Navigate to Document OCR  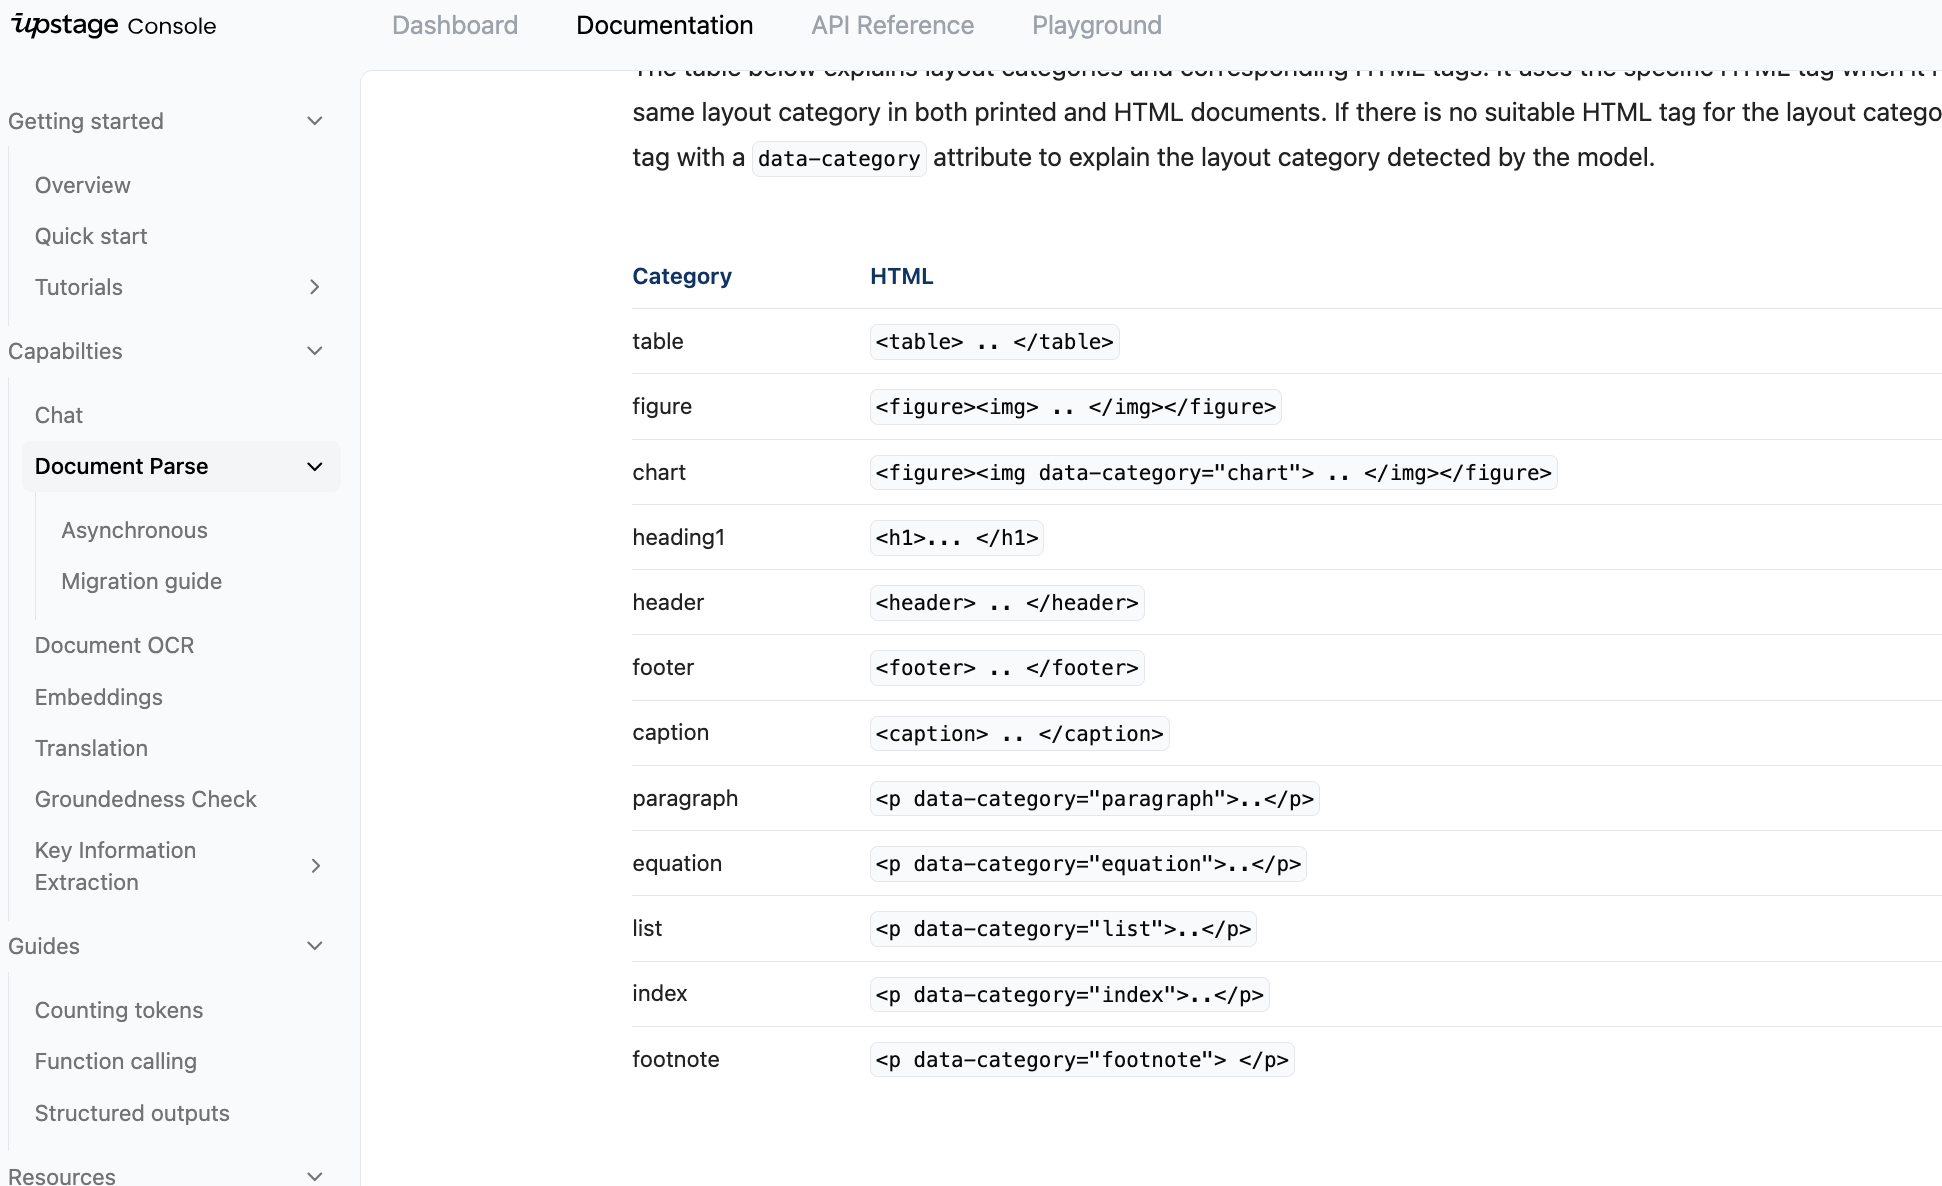(114, 645)
